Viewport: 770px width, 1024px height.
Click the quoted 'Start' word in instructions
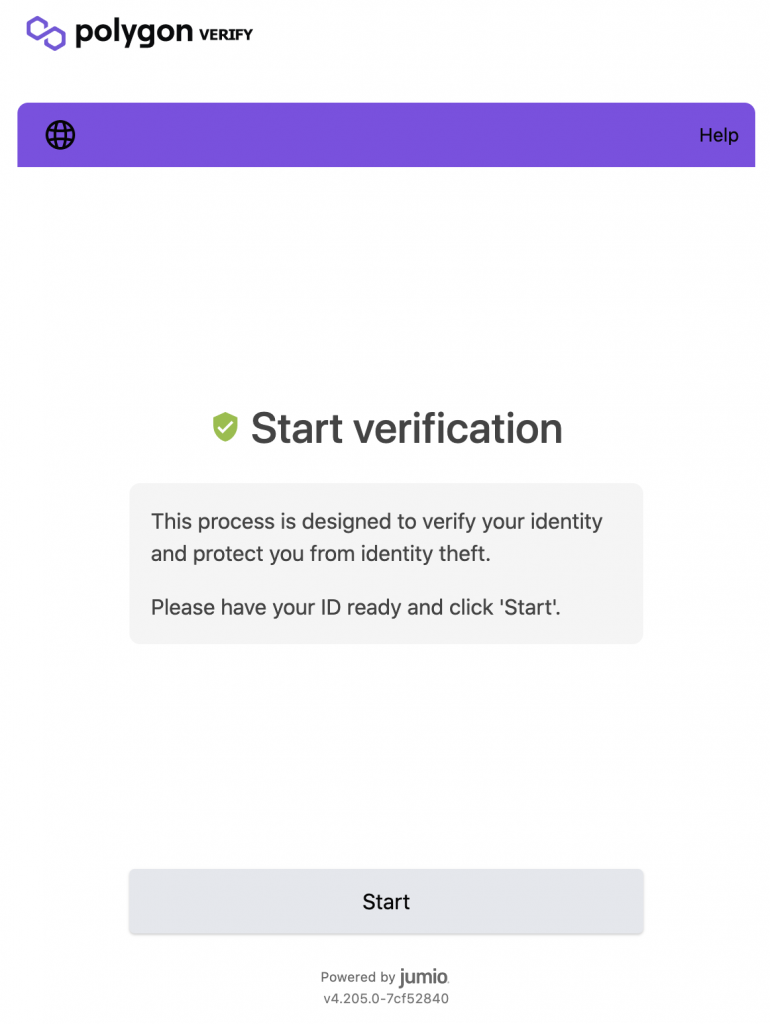tap(528, 607)
